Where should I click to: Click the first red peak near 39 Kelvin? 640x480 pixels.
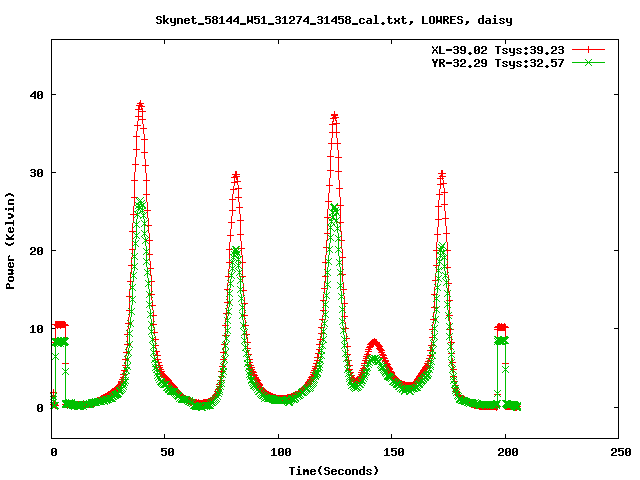140,106
